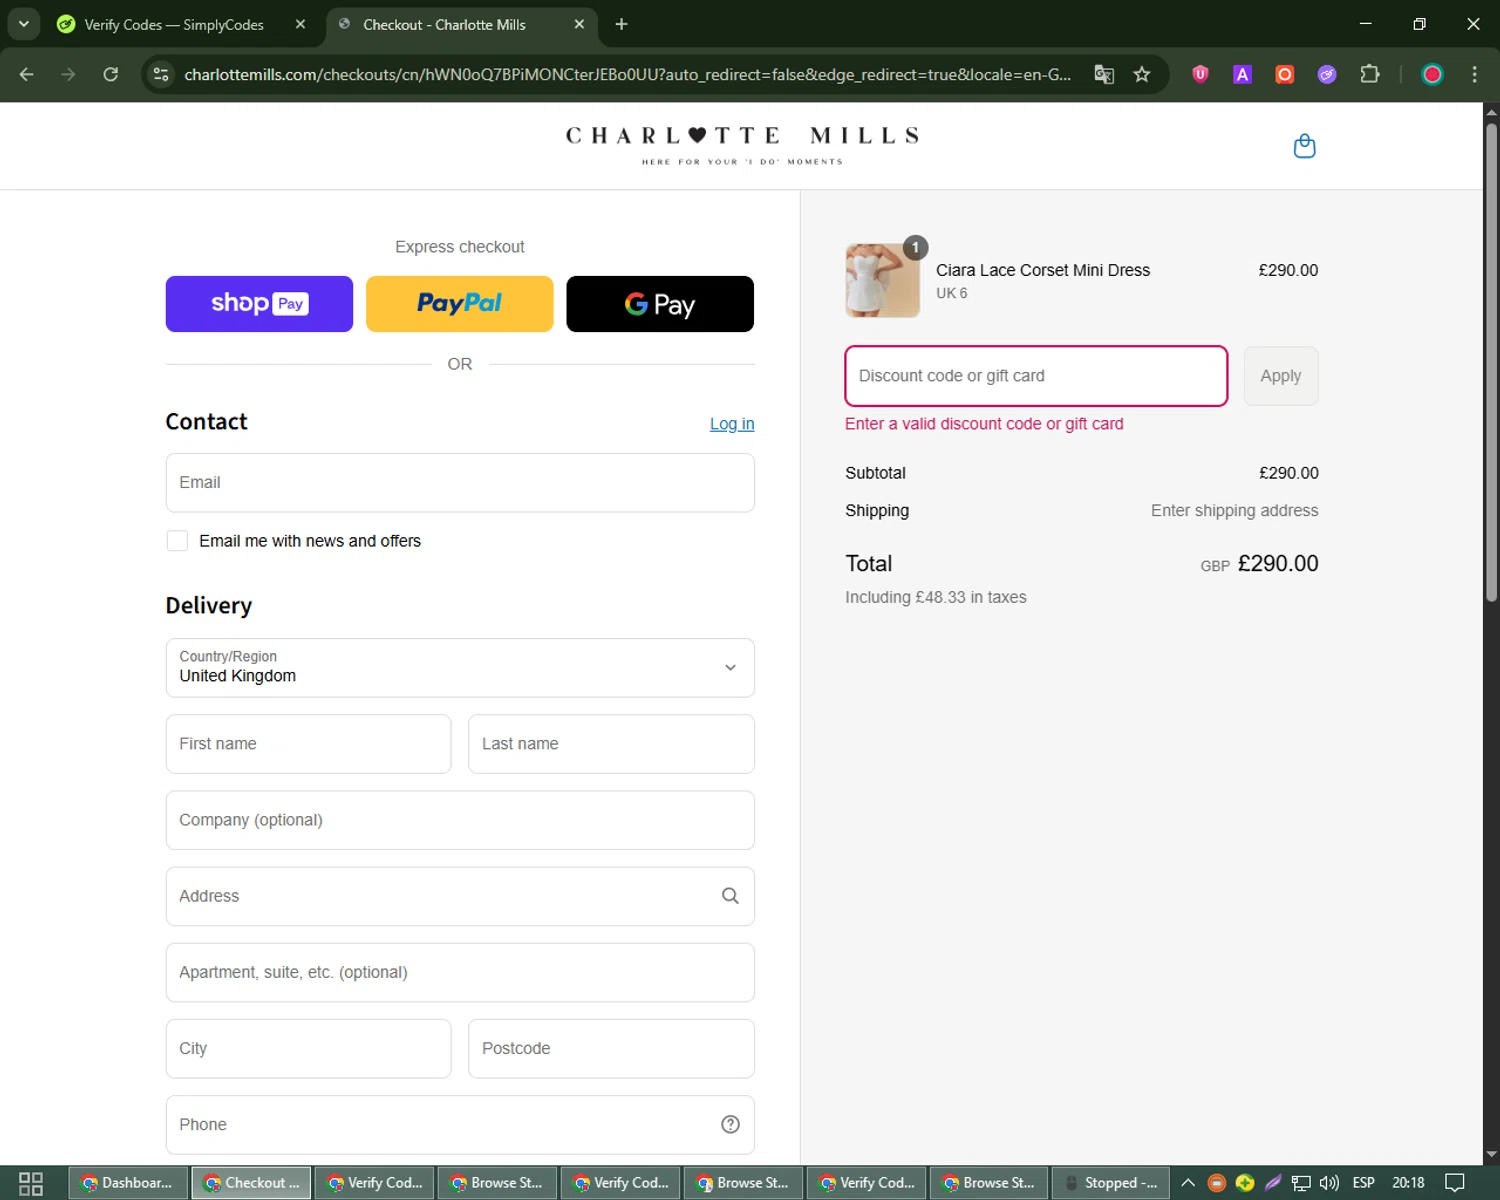Open the Chrome three-dot menu
This screenshot has height=1200, width=1500.
pos(1474,74)
